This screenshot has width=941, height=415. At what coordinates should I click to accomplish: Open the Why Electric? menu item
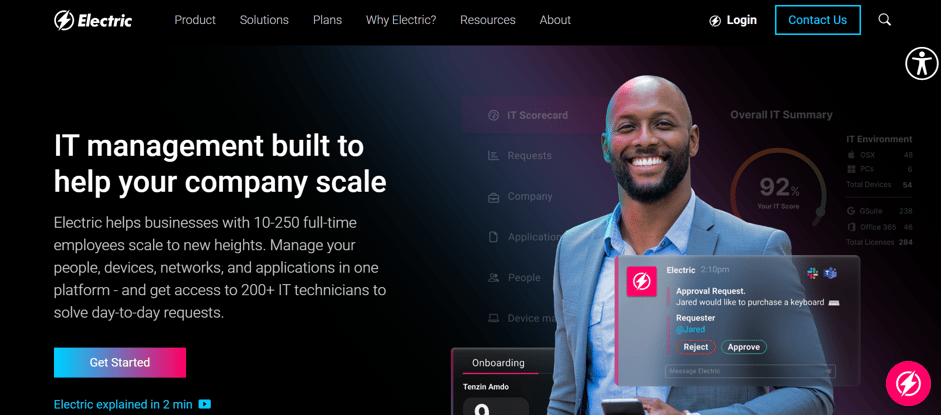401,20
